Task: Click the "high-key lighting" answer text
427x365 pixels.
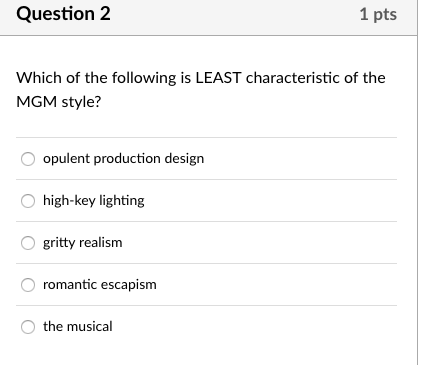Action: [x=94, y=201]
